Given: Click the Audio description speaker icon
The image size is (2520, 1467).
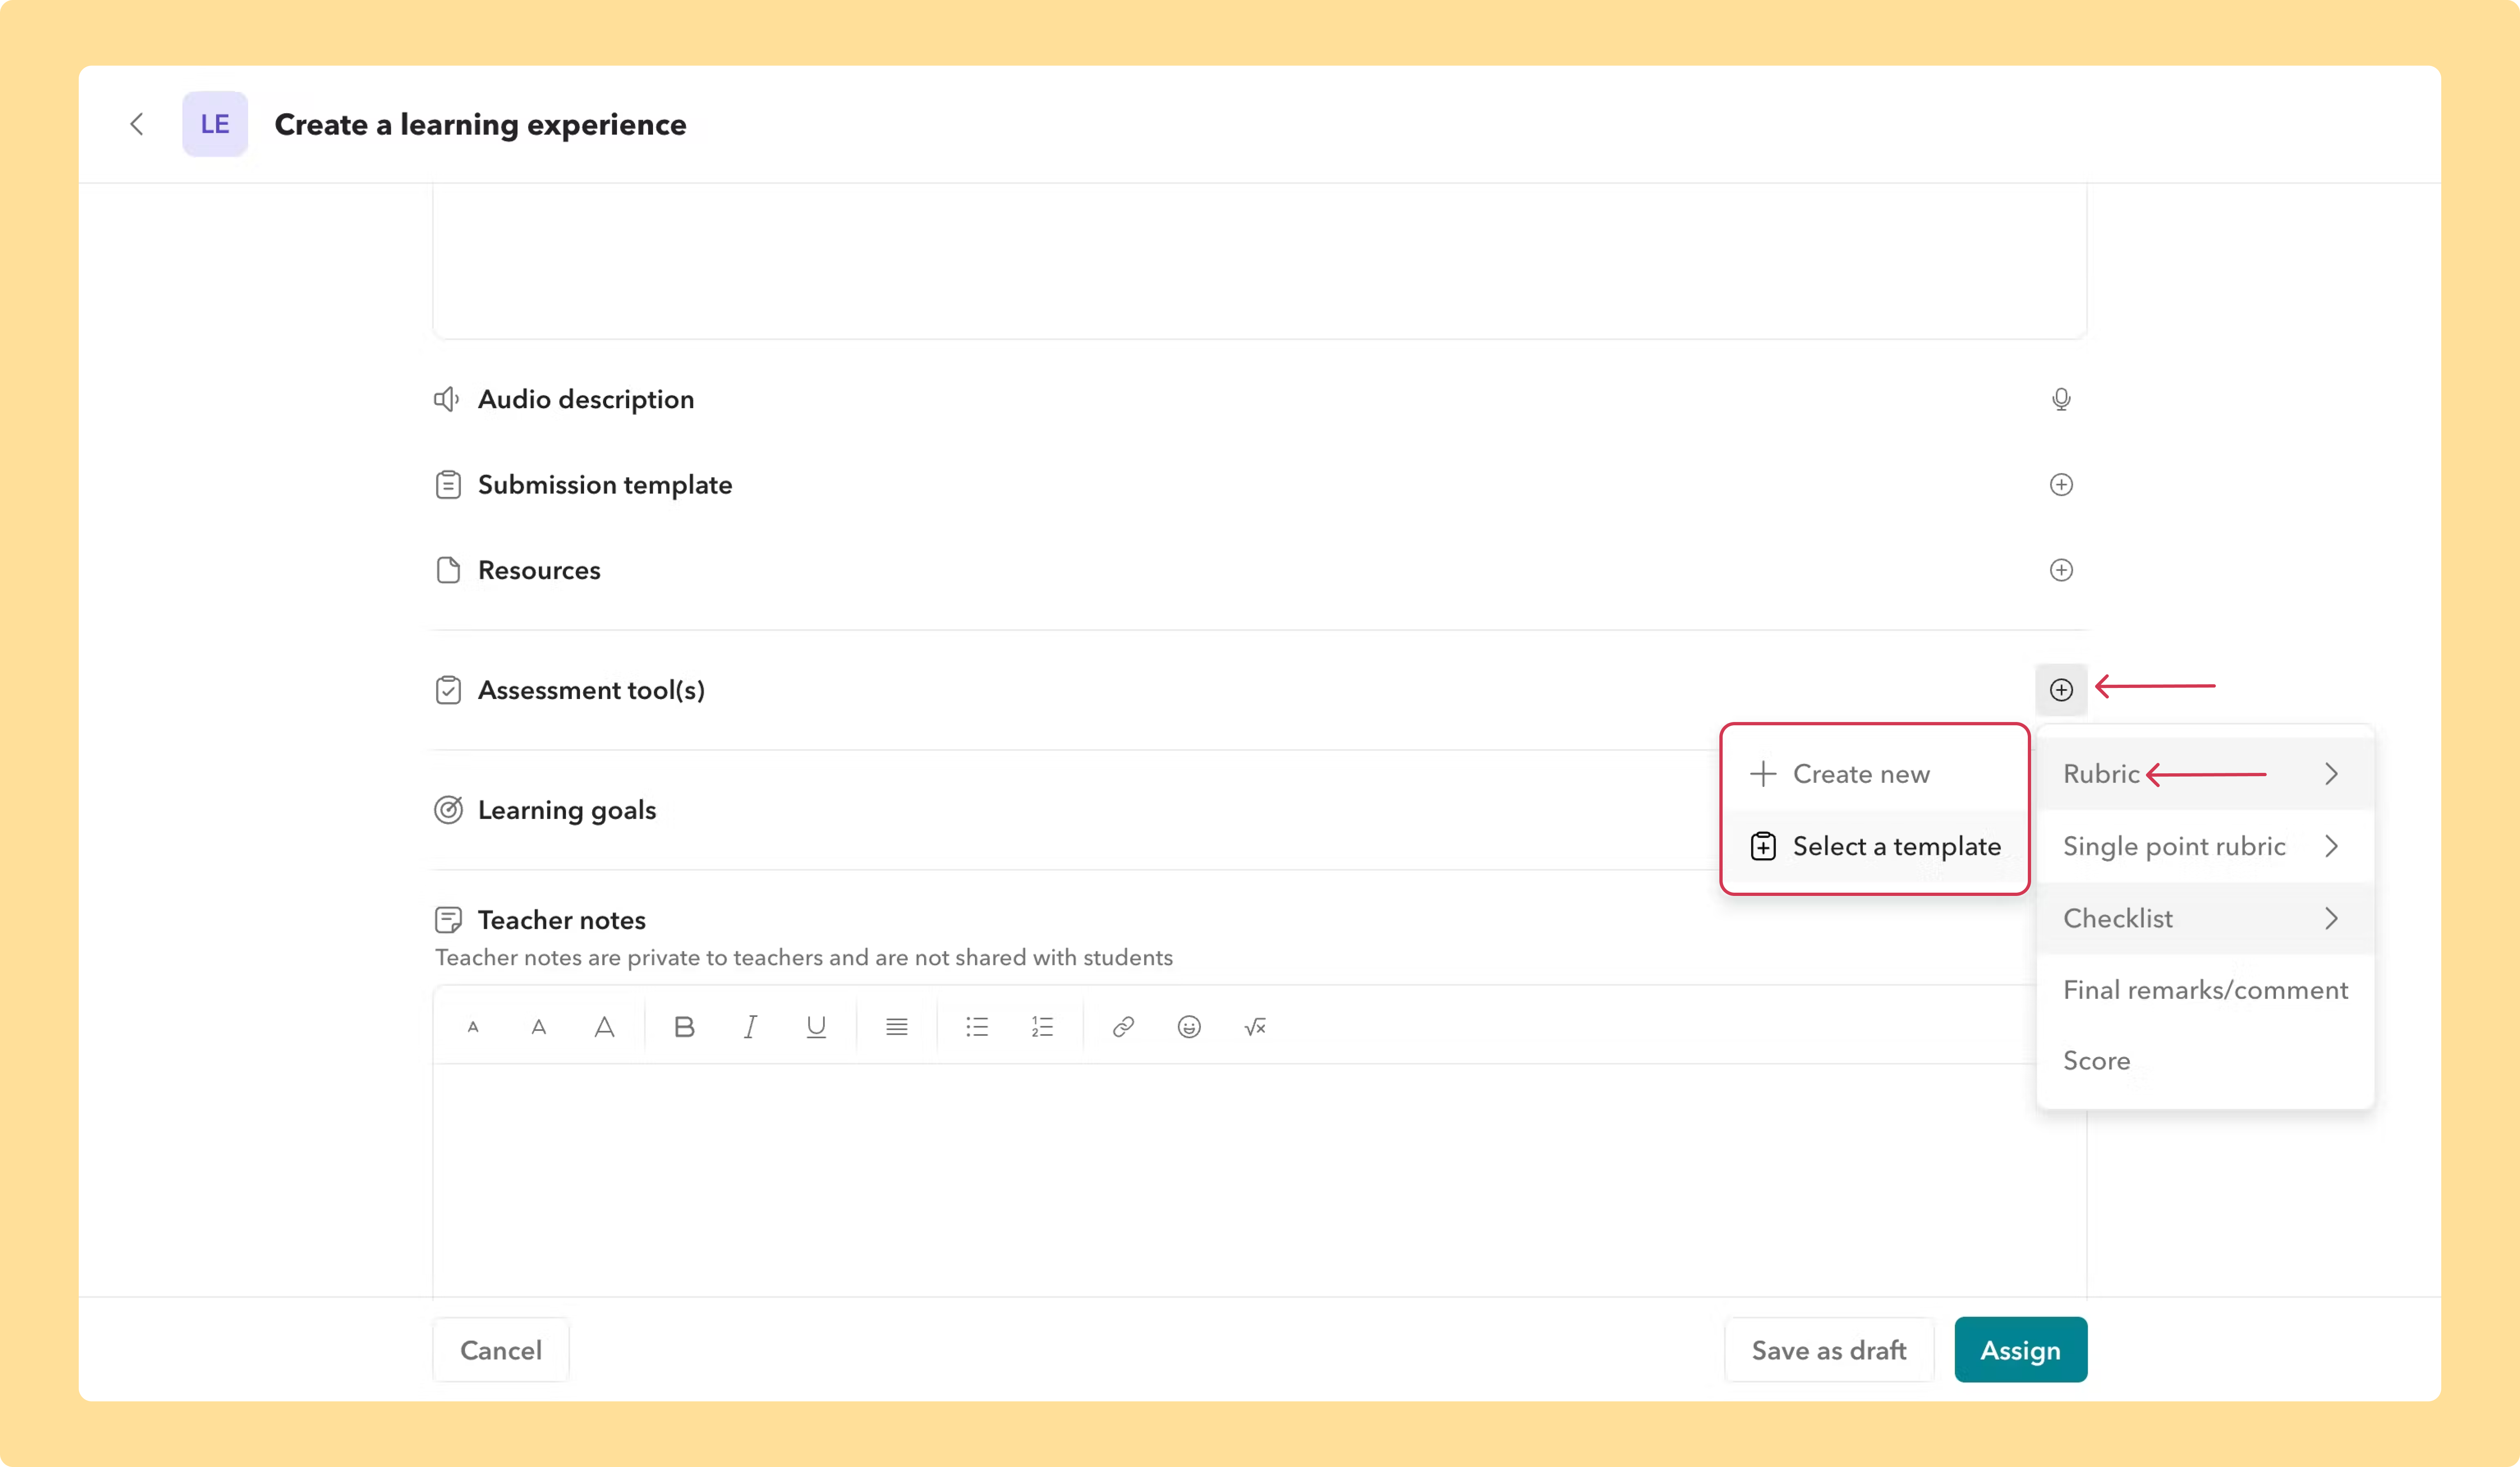Looking at the screenshot, I should [447, 399].
